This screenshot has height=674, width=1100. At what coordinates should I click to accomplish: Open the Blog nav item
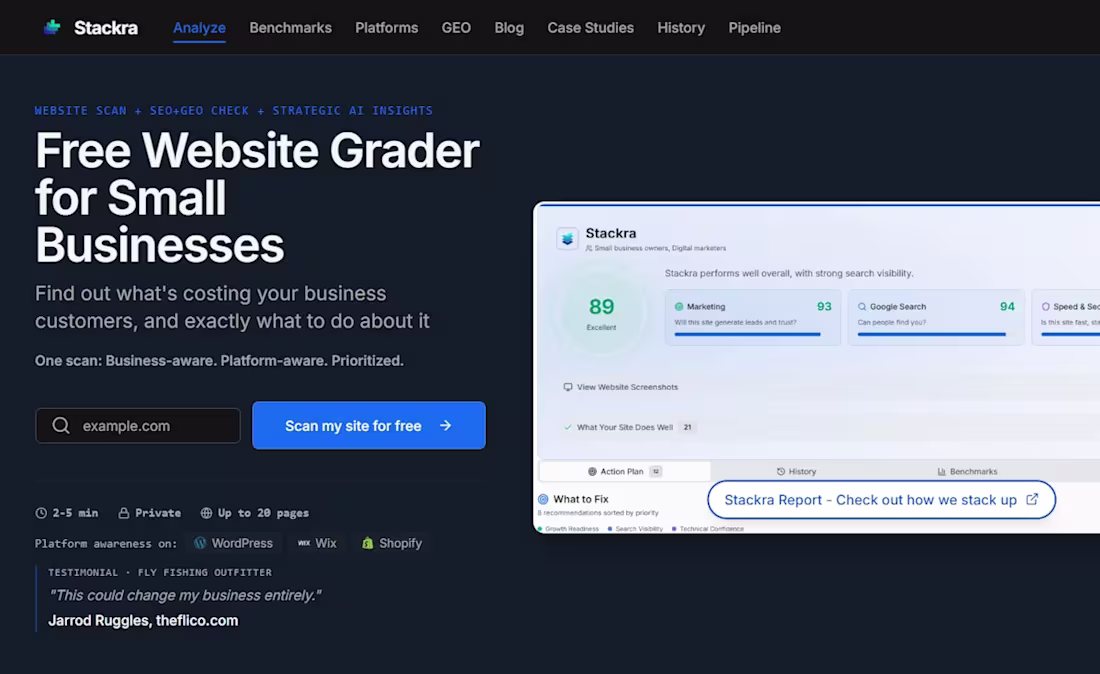tap(509, 28)
